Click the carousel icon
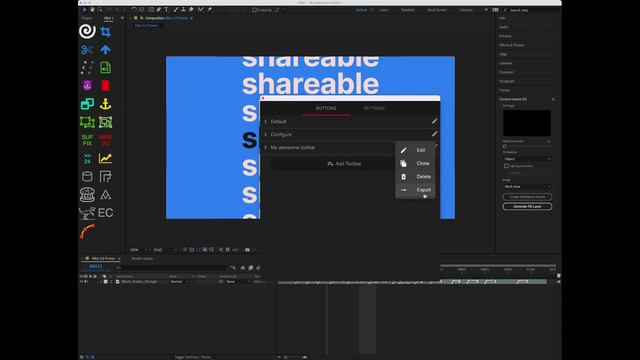The width and height of the screenshot is (640, 360). click(87, 195)
